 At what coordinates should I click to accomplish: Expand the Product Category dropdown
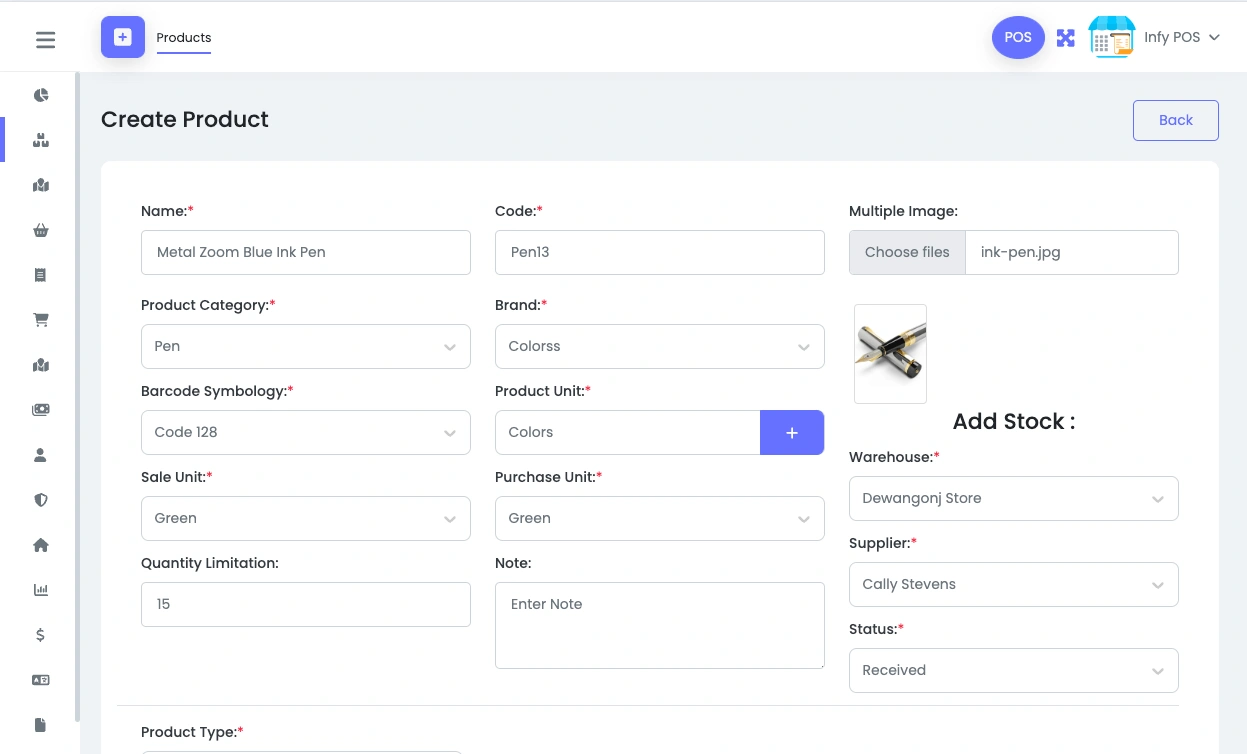coord(305,346)
